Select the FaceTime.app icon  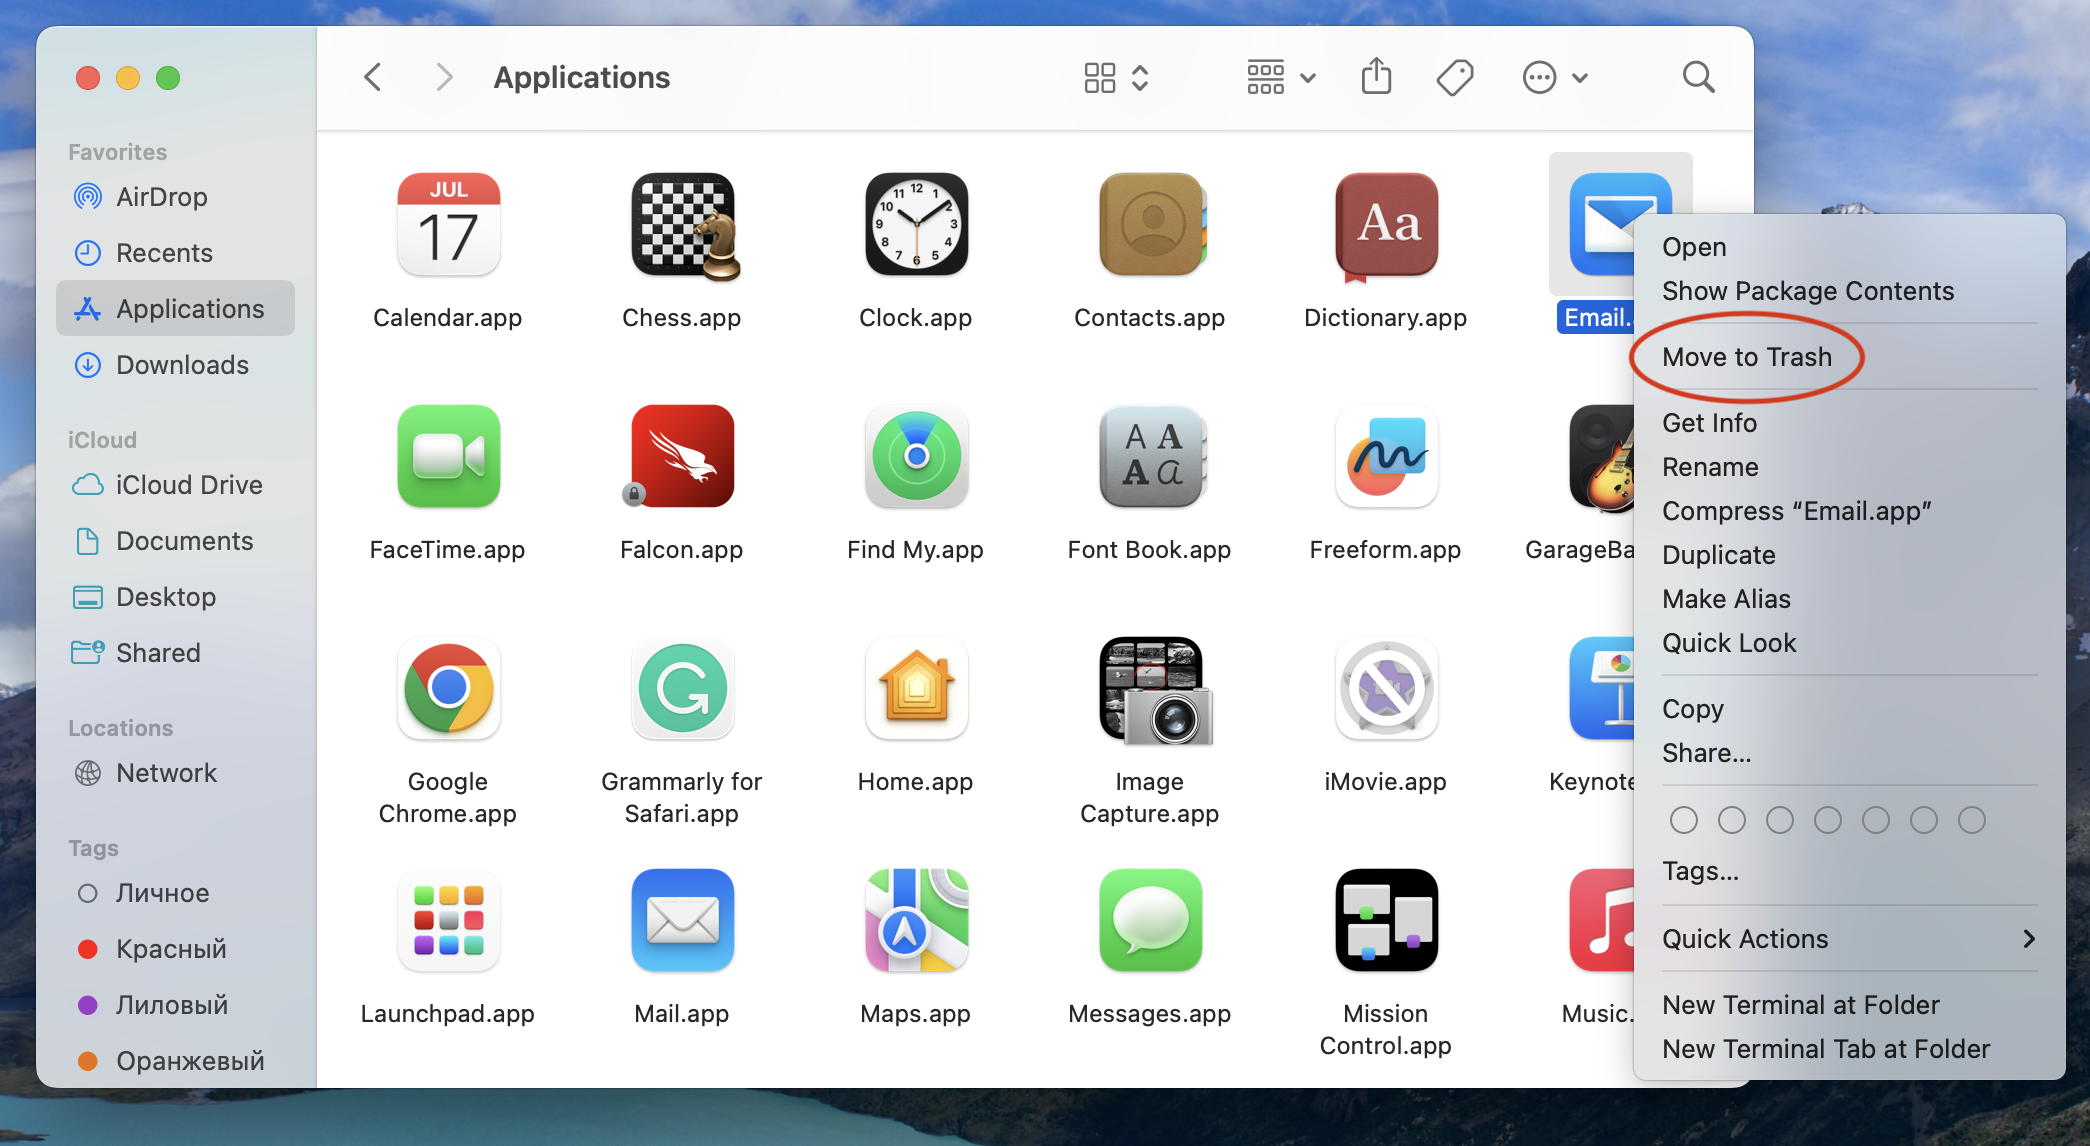click(x=448, y=457)
